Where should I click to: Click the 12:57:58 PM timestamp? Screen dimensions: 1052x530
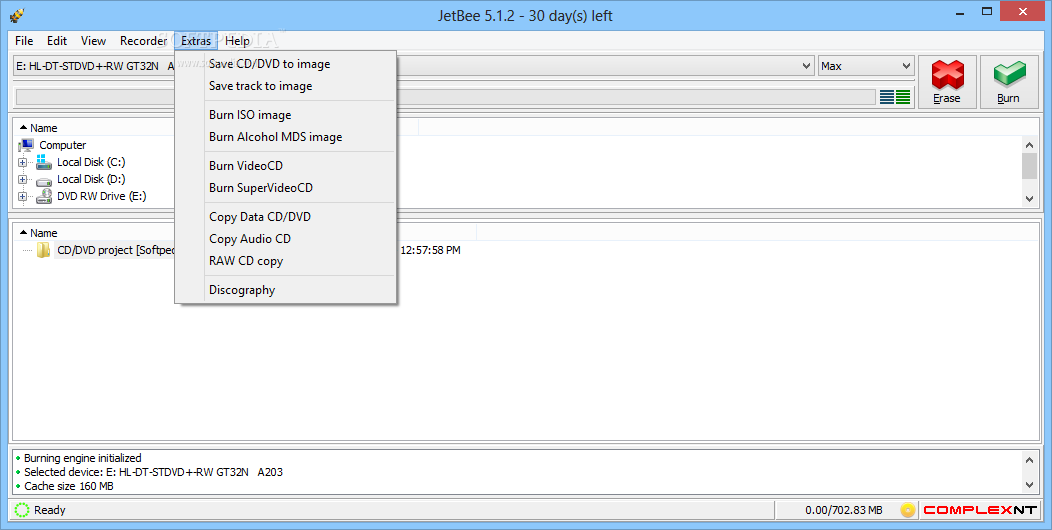[430, 250]
